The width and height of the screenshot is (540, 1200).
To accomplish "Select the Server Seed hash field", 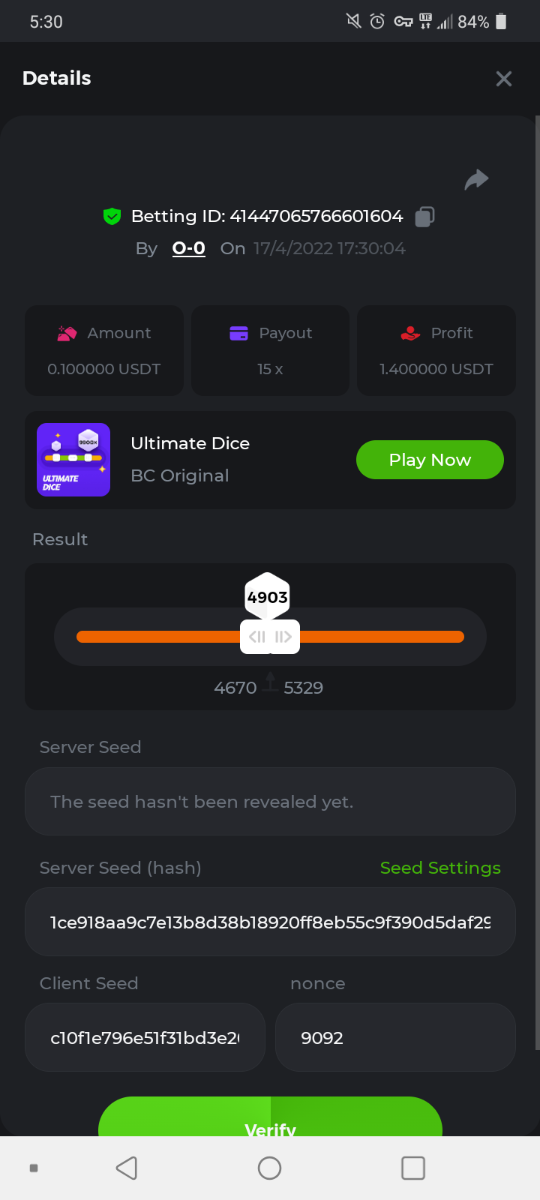I will pyautogui.click(x=270, y=921).
